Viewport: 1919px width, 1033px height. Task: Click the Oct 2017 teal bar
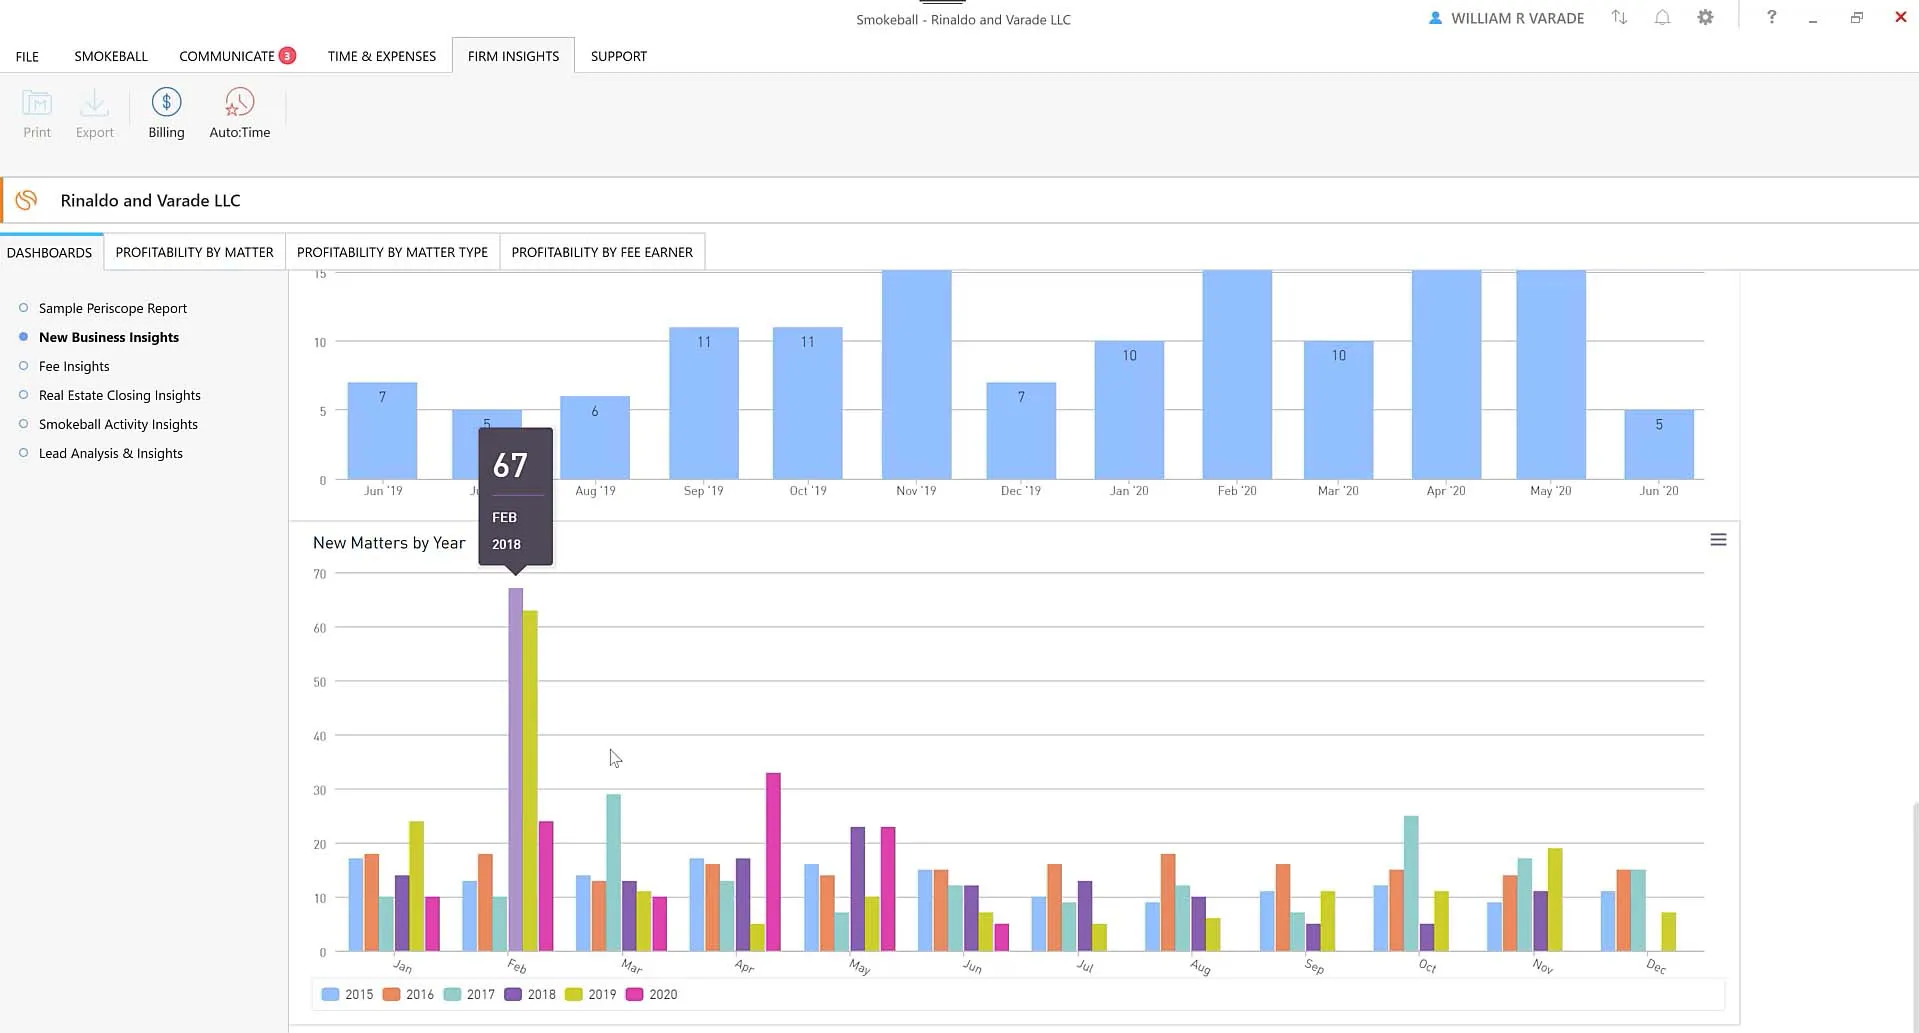(x=1411, y=884)
